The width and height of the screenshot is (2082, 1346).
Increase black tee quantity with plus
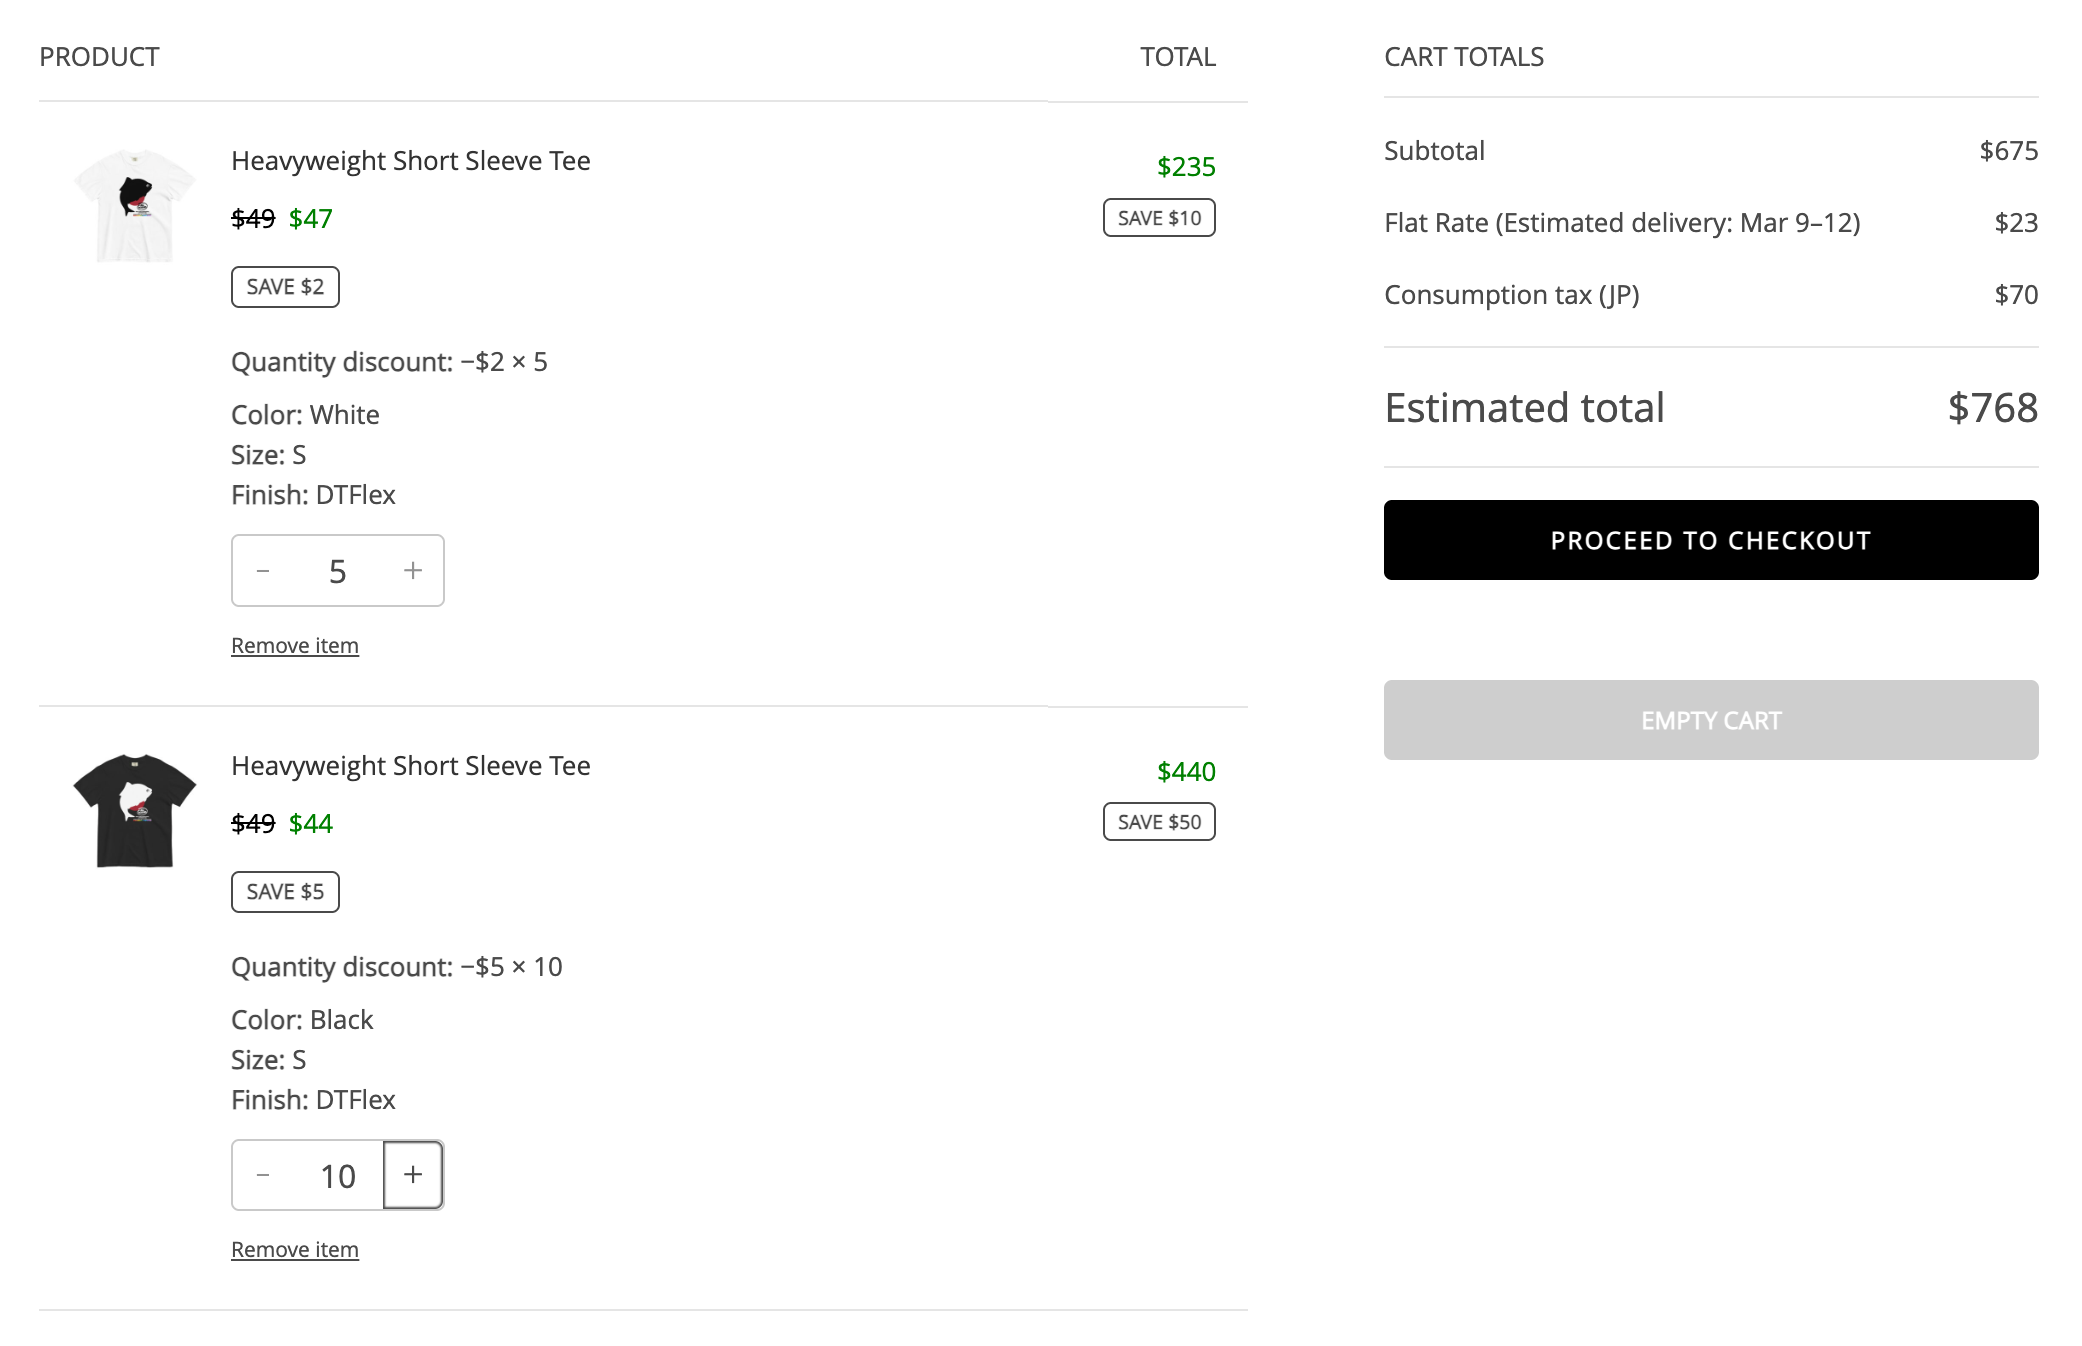click(x=413, y=1175)
